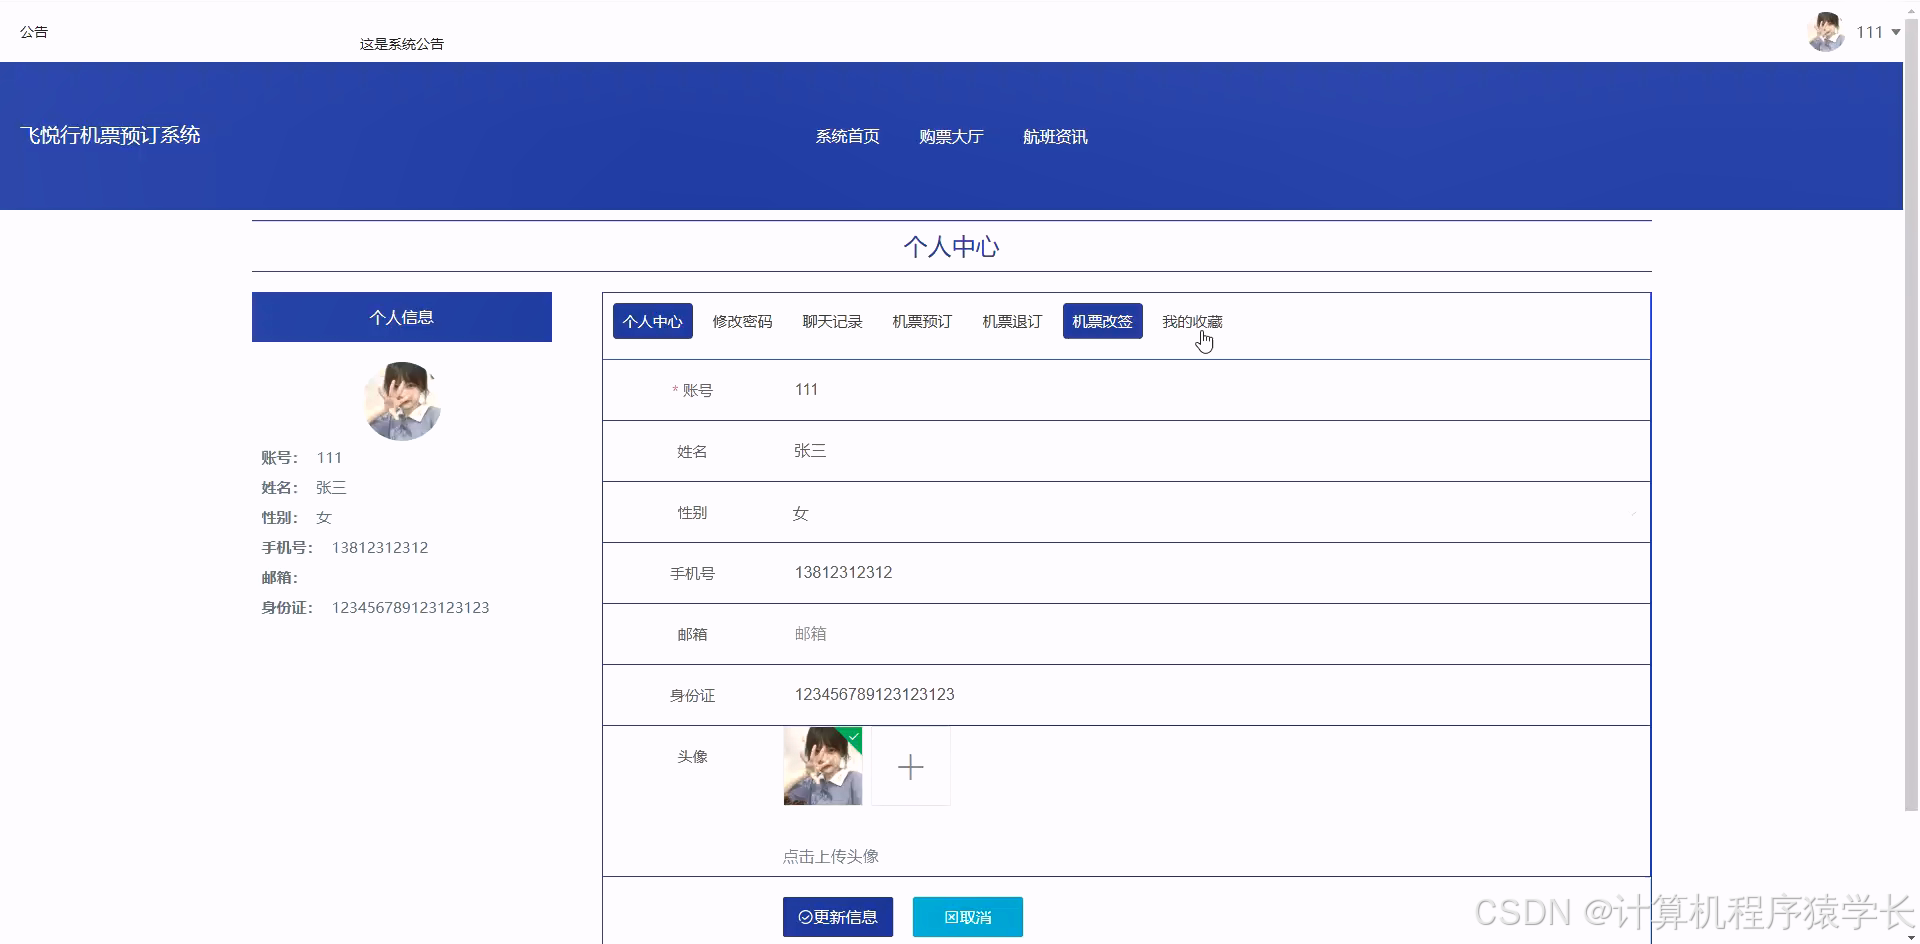1920x944 pixels.
Task: Click the 更新信息 button to save changes
Action: click(x=838, y=916)
